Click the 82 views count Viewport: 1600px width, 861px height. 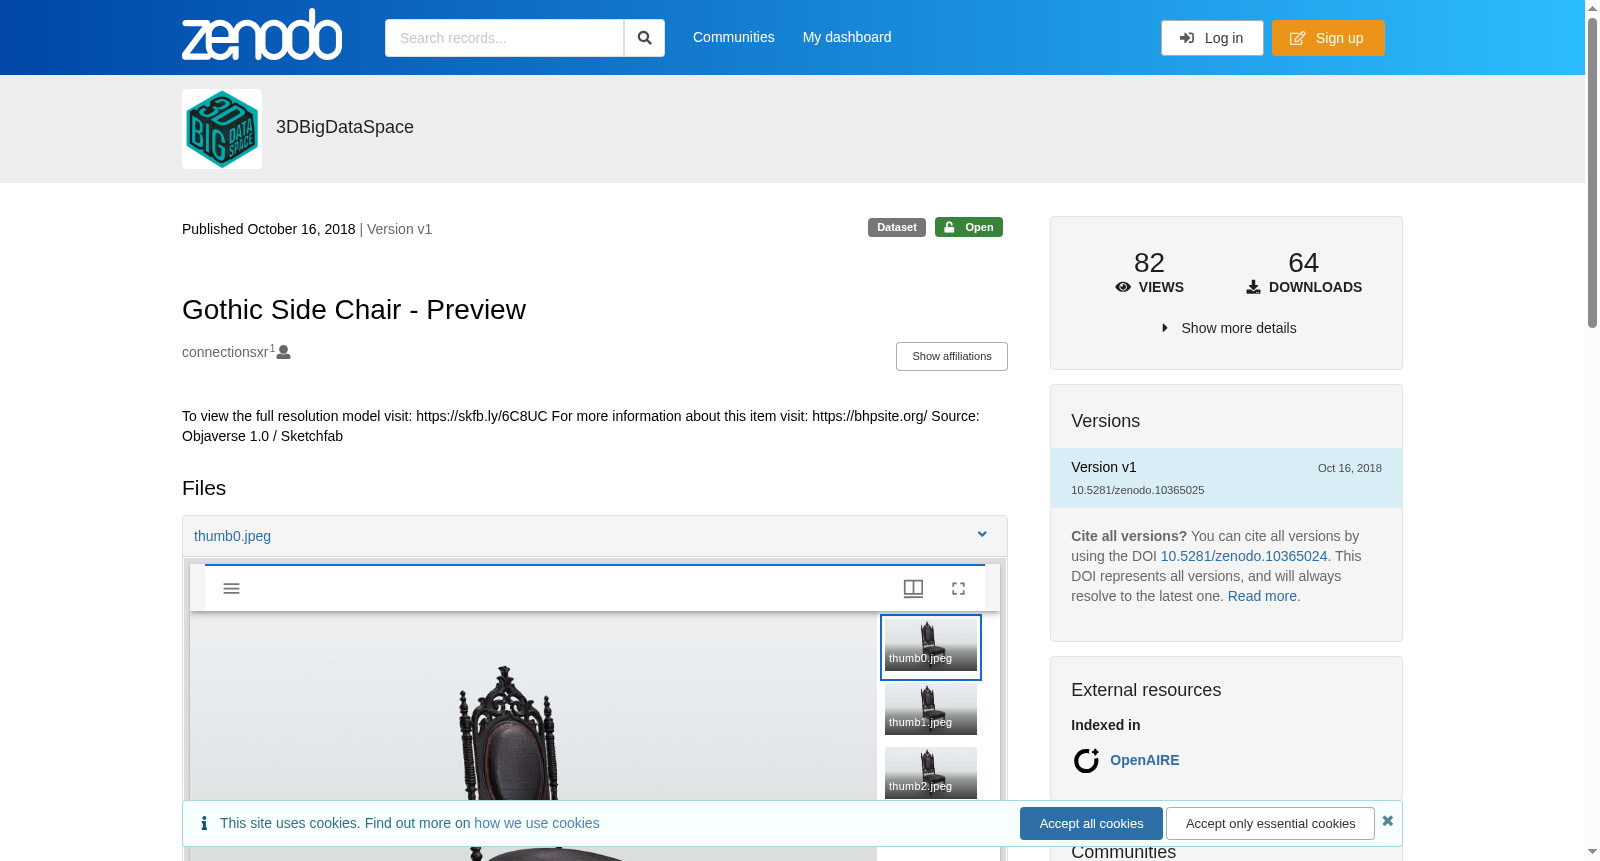[1149, 263]
